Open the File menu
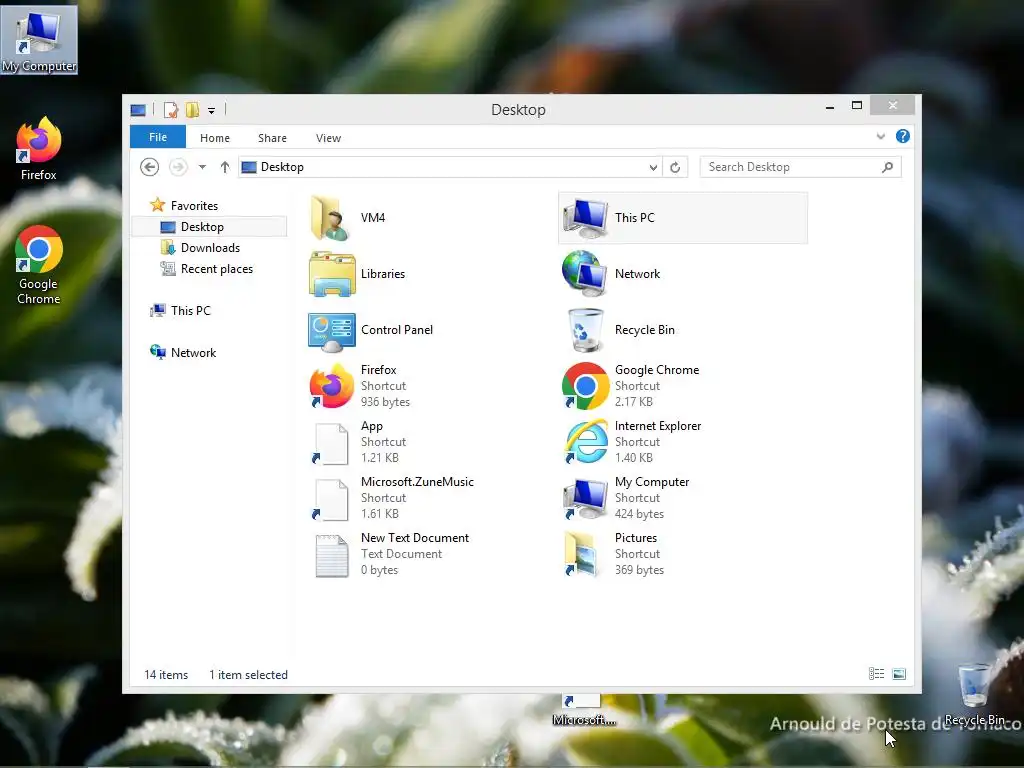Image resolution: width=1024 pixels, height=768 pixels. point(158,137)
